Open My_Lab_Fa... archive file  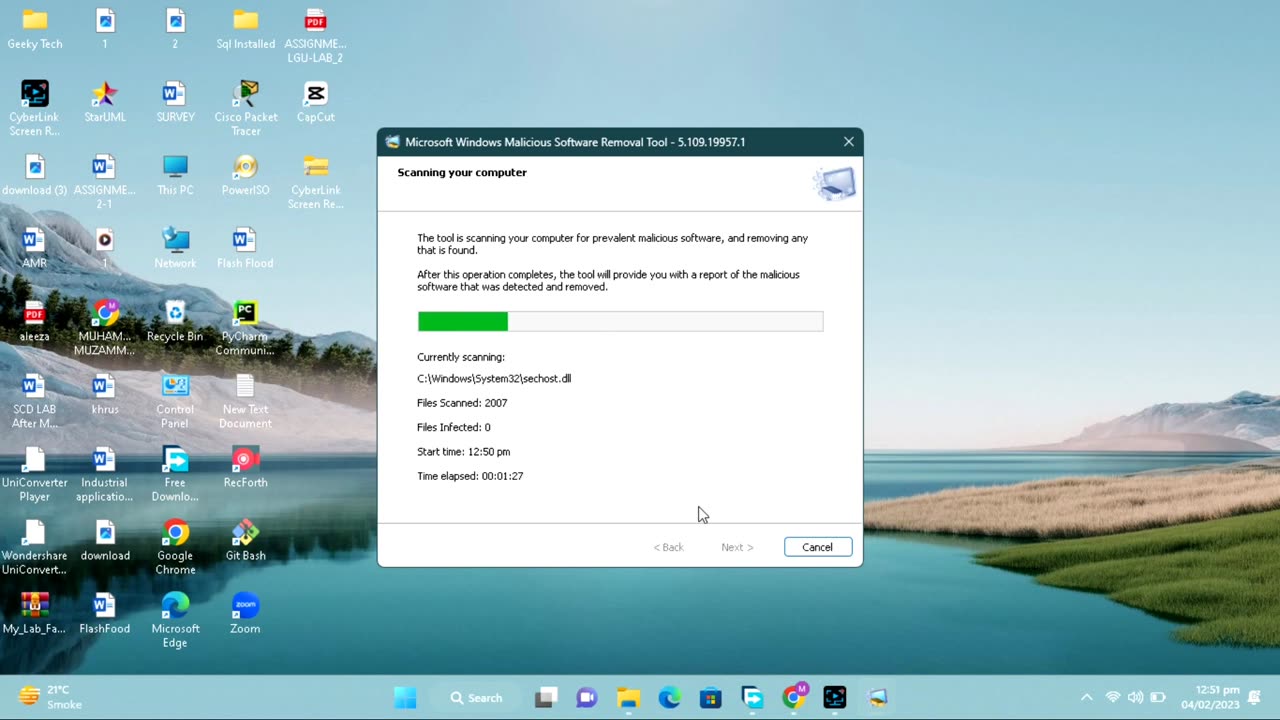(35, 614)
